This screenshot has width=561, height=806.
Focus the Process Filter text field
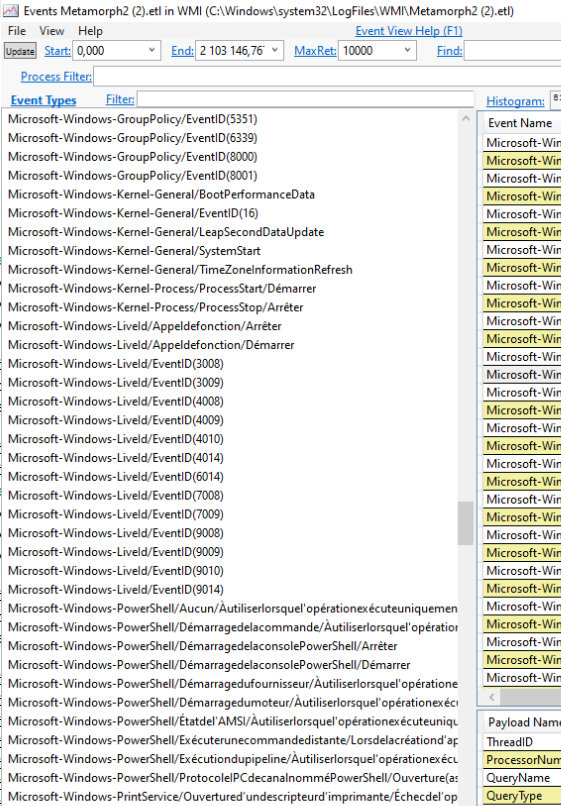327,77
